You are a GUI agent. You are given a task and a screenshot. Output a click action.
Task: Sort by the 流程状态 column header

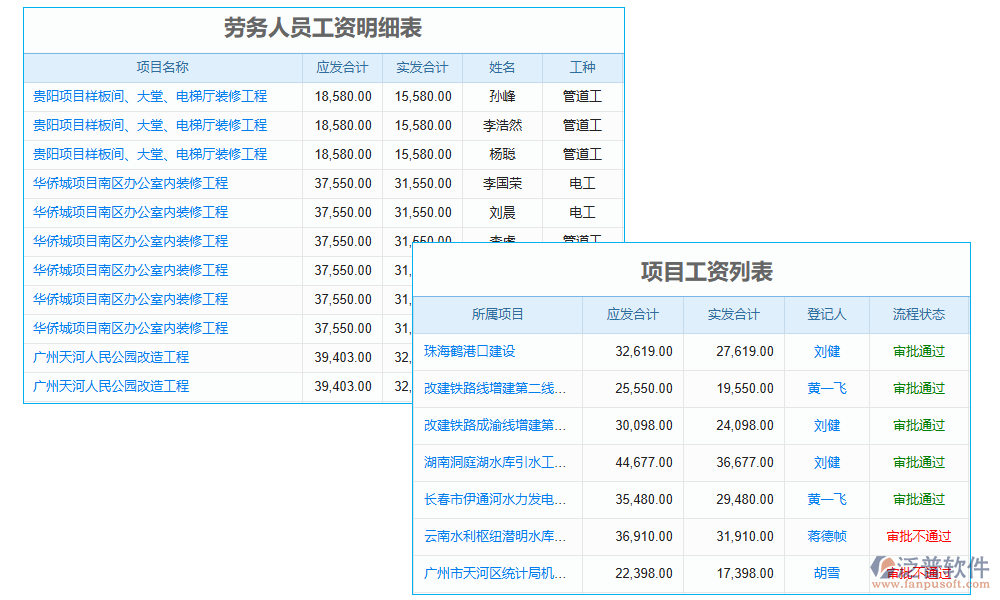coord(921,315)
